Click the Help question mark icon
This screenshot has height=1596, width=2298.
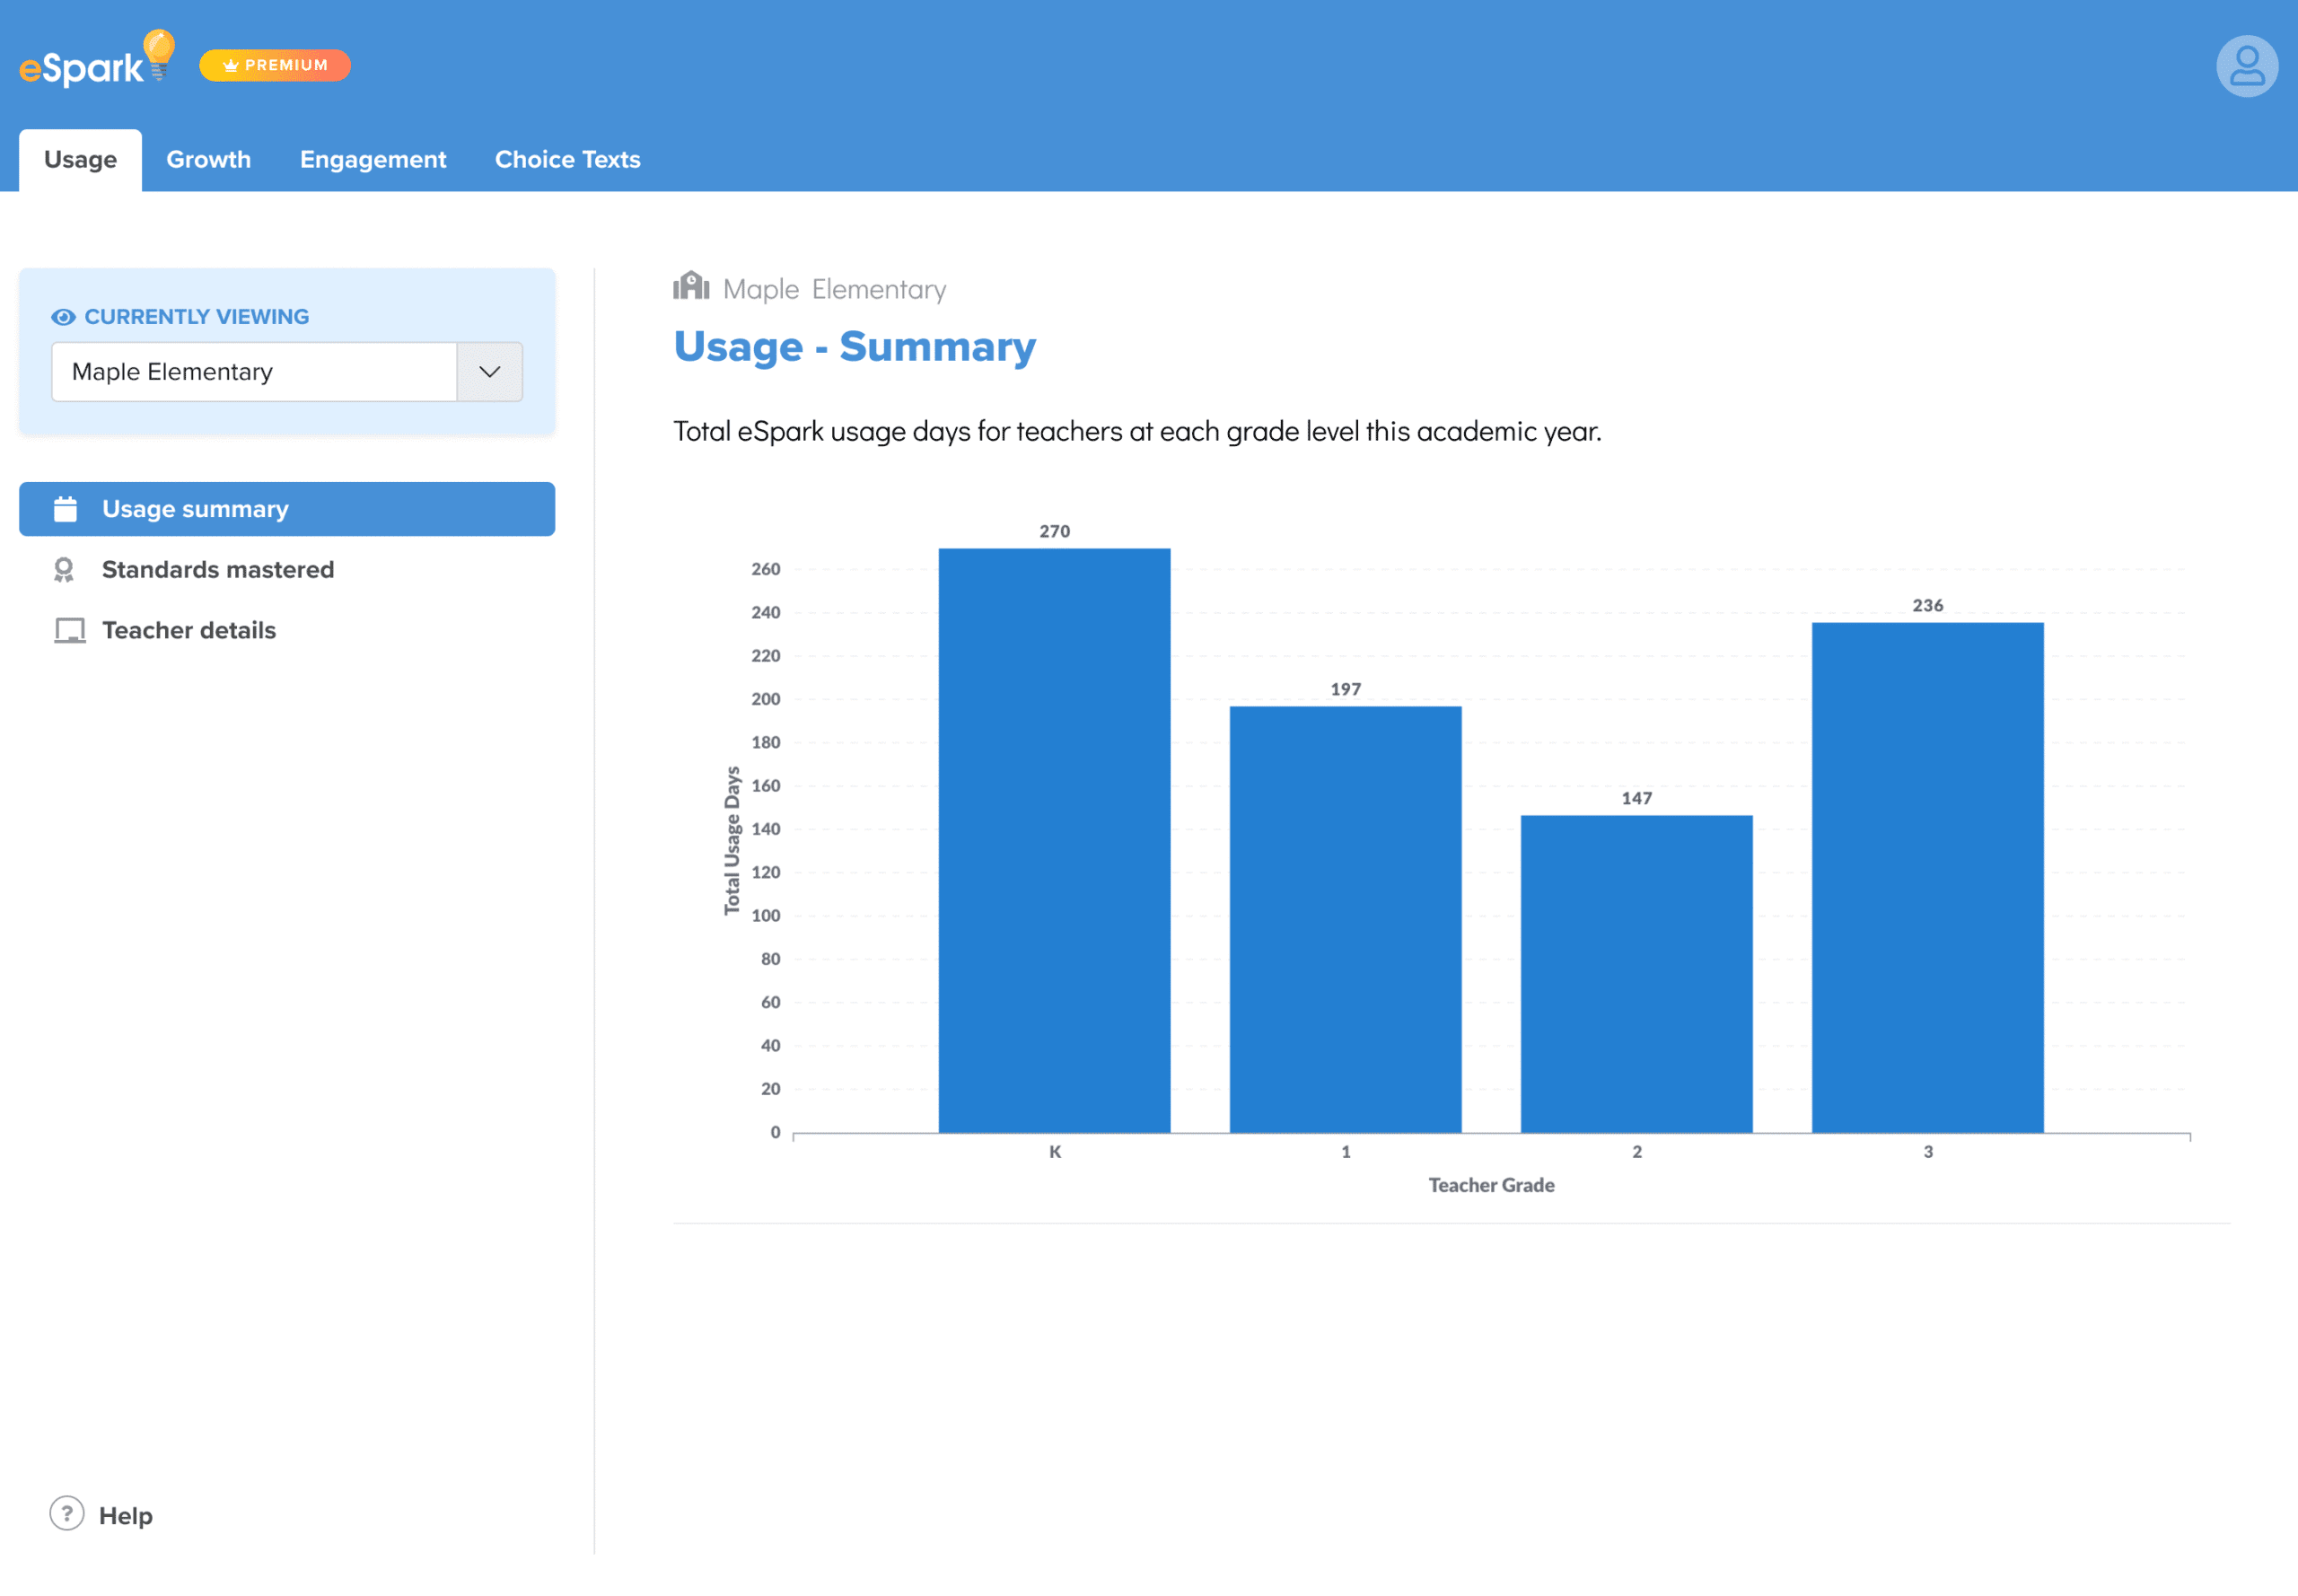(66, 1513)
